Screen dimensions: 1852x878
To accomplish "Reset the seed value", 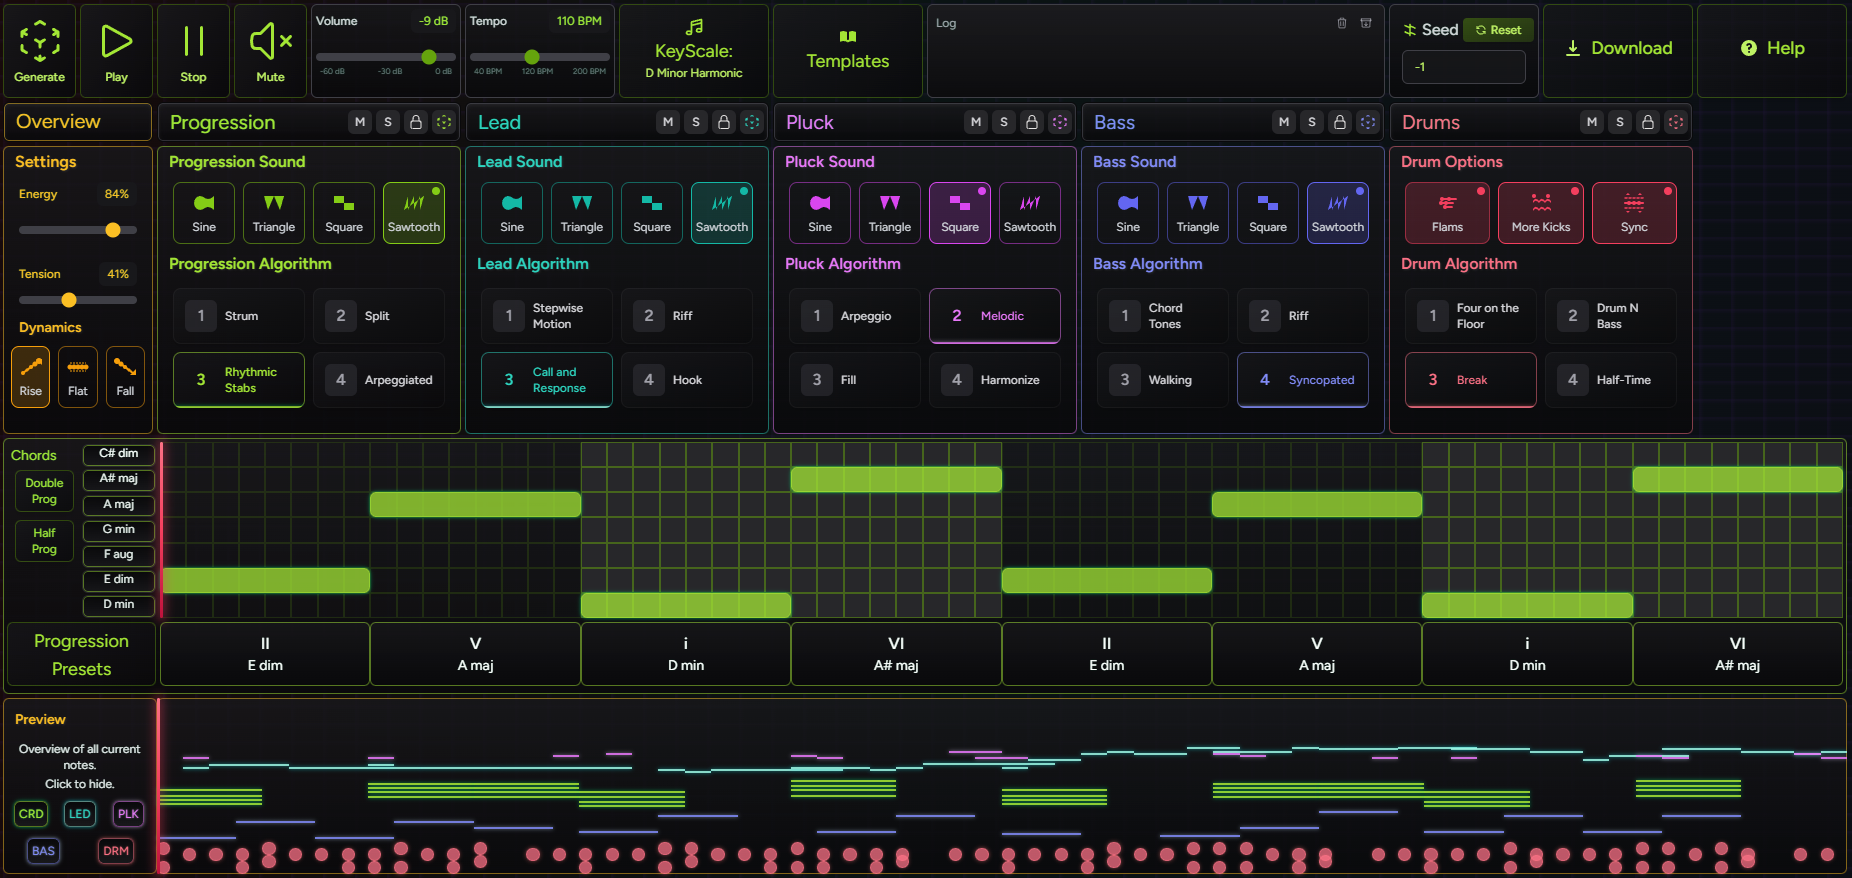I will [x=1498, y=30].
